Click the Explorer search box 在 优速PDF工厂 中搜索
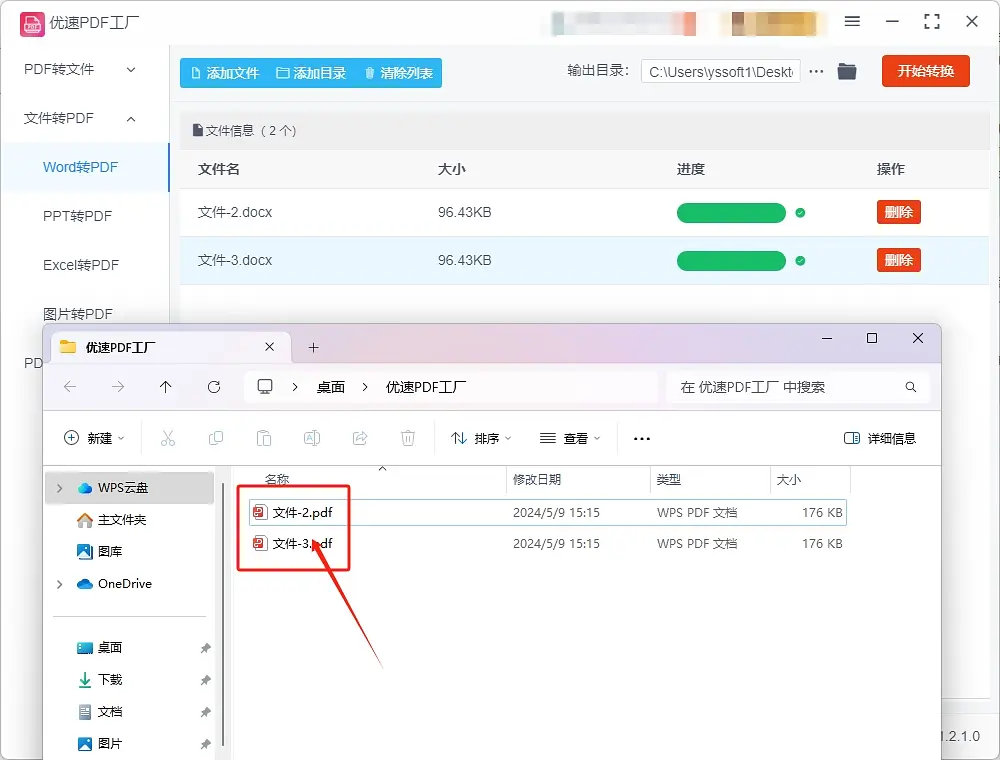This screenshot has height=760, width=1000. pyautogui.click(x=798, y=387)
